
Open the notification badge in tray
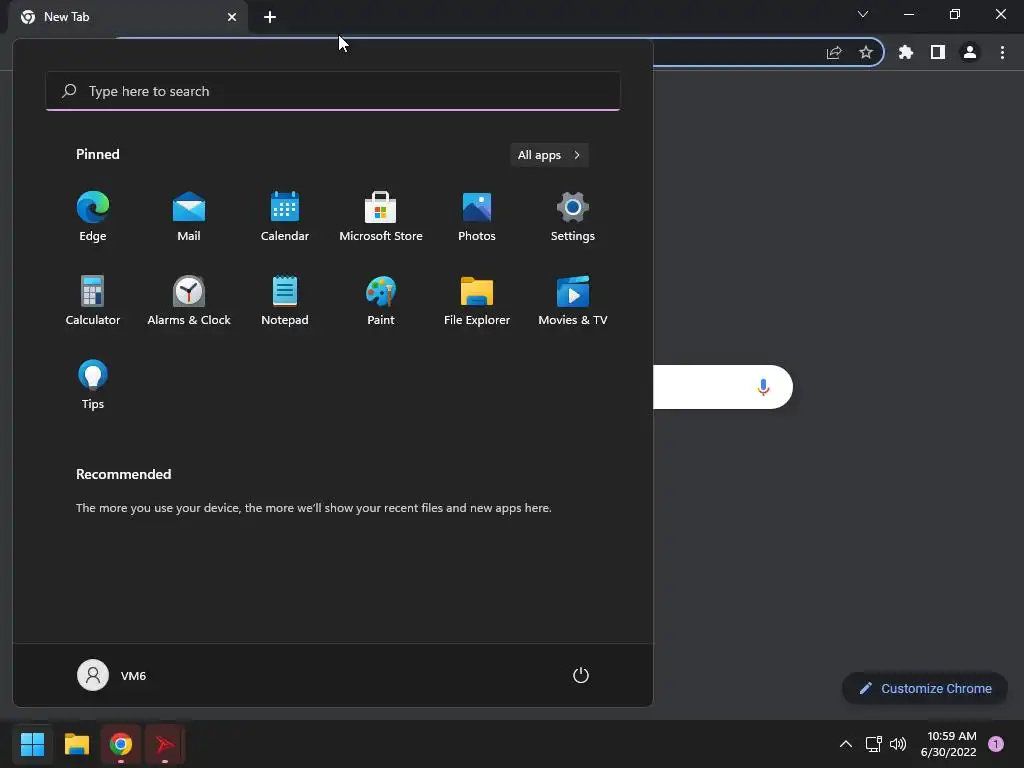coord(996,744)
